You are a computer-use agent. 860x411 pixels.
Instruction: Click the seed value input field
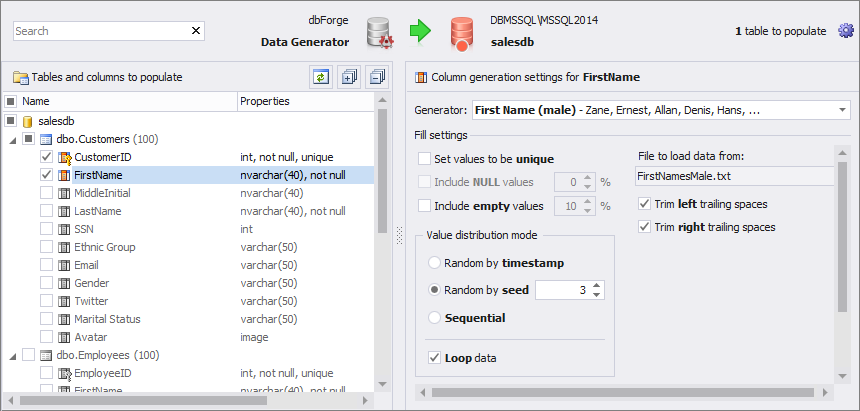562,290
